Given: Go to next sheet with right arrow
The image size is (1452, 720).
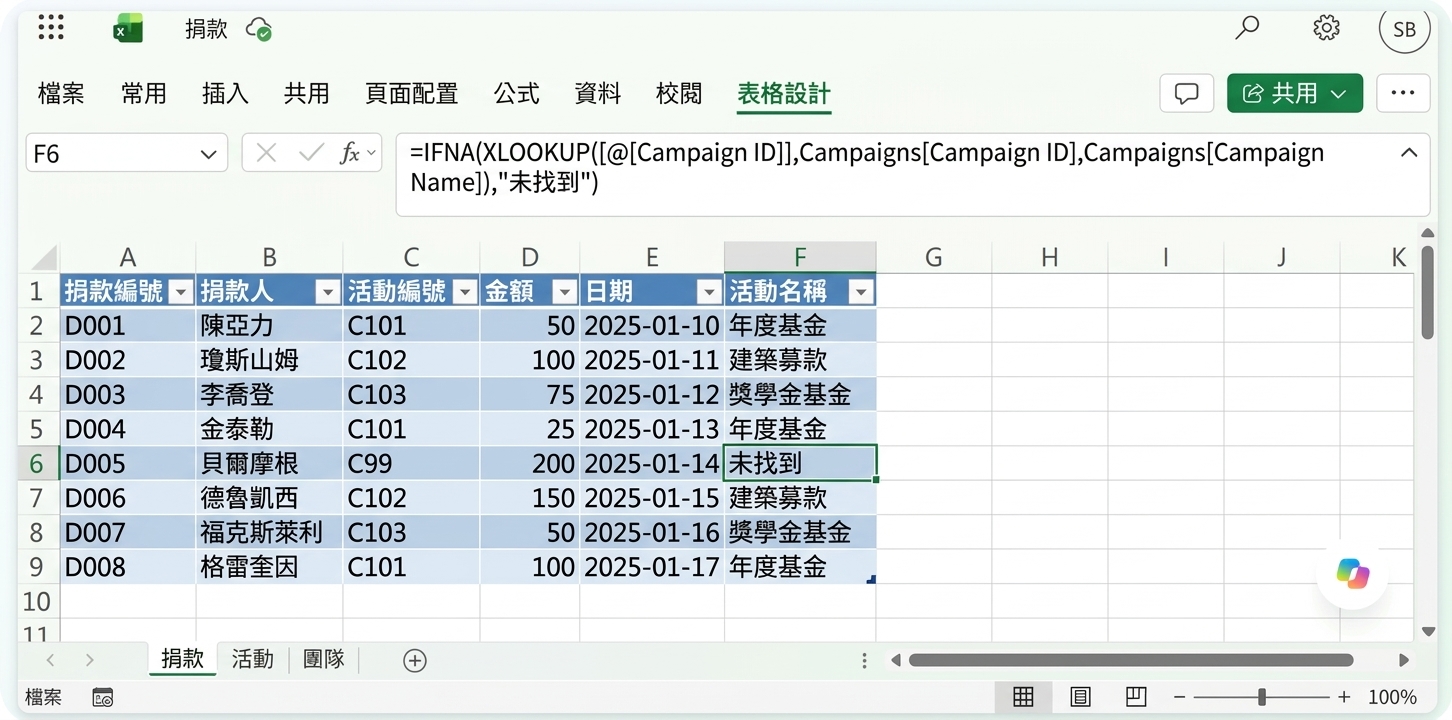Looking at the screenshot, I should 90,660.
